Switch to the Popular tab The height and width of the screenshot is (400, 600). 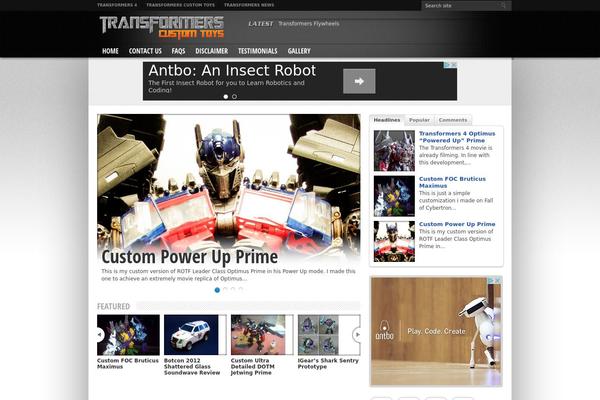tap(419, 120)
